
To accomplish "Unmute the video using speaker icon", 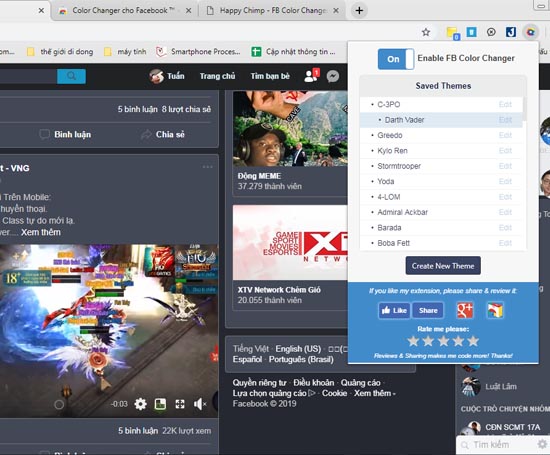I will (200, 404).
